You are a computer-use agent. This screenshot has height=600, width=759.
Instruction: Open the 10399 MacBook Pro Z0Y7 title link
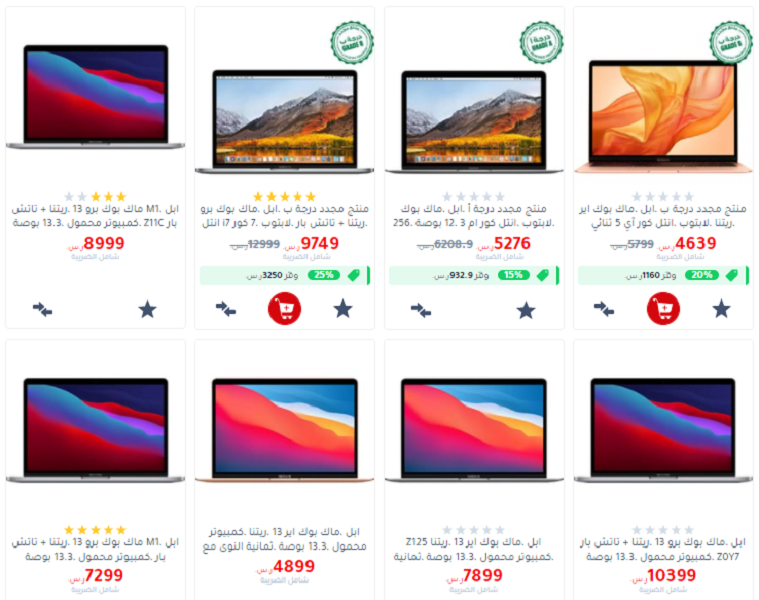tap(663, 549)
